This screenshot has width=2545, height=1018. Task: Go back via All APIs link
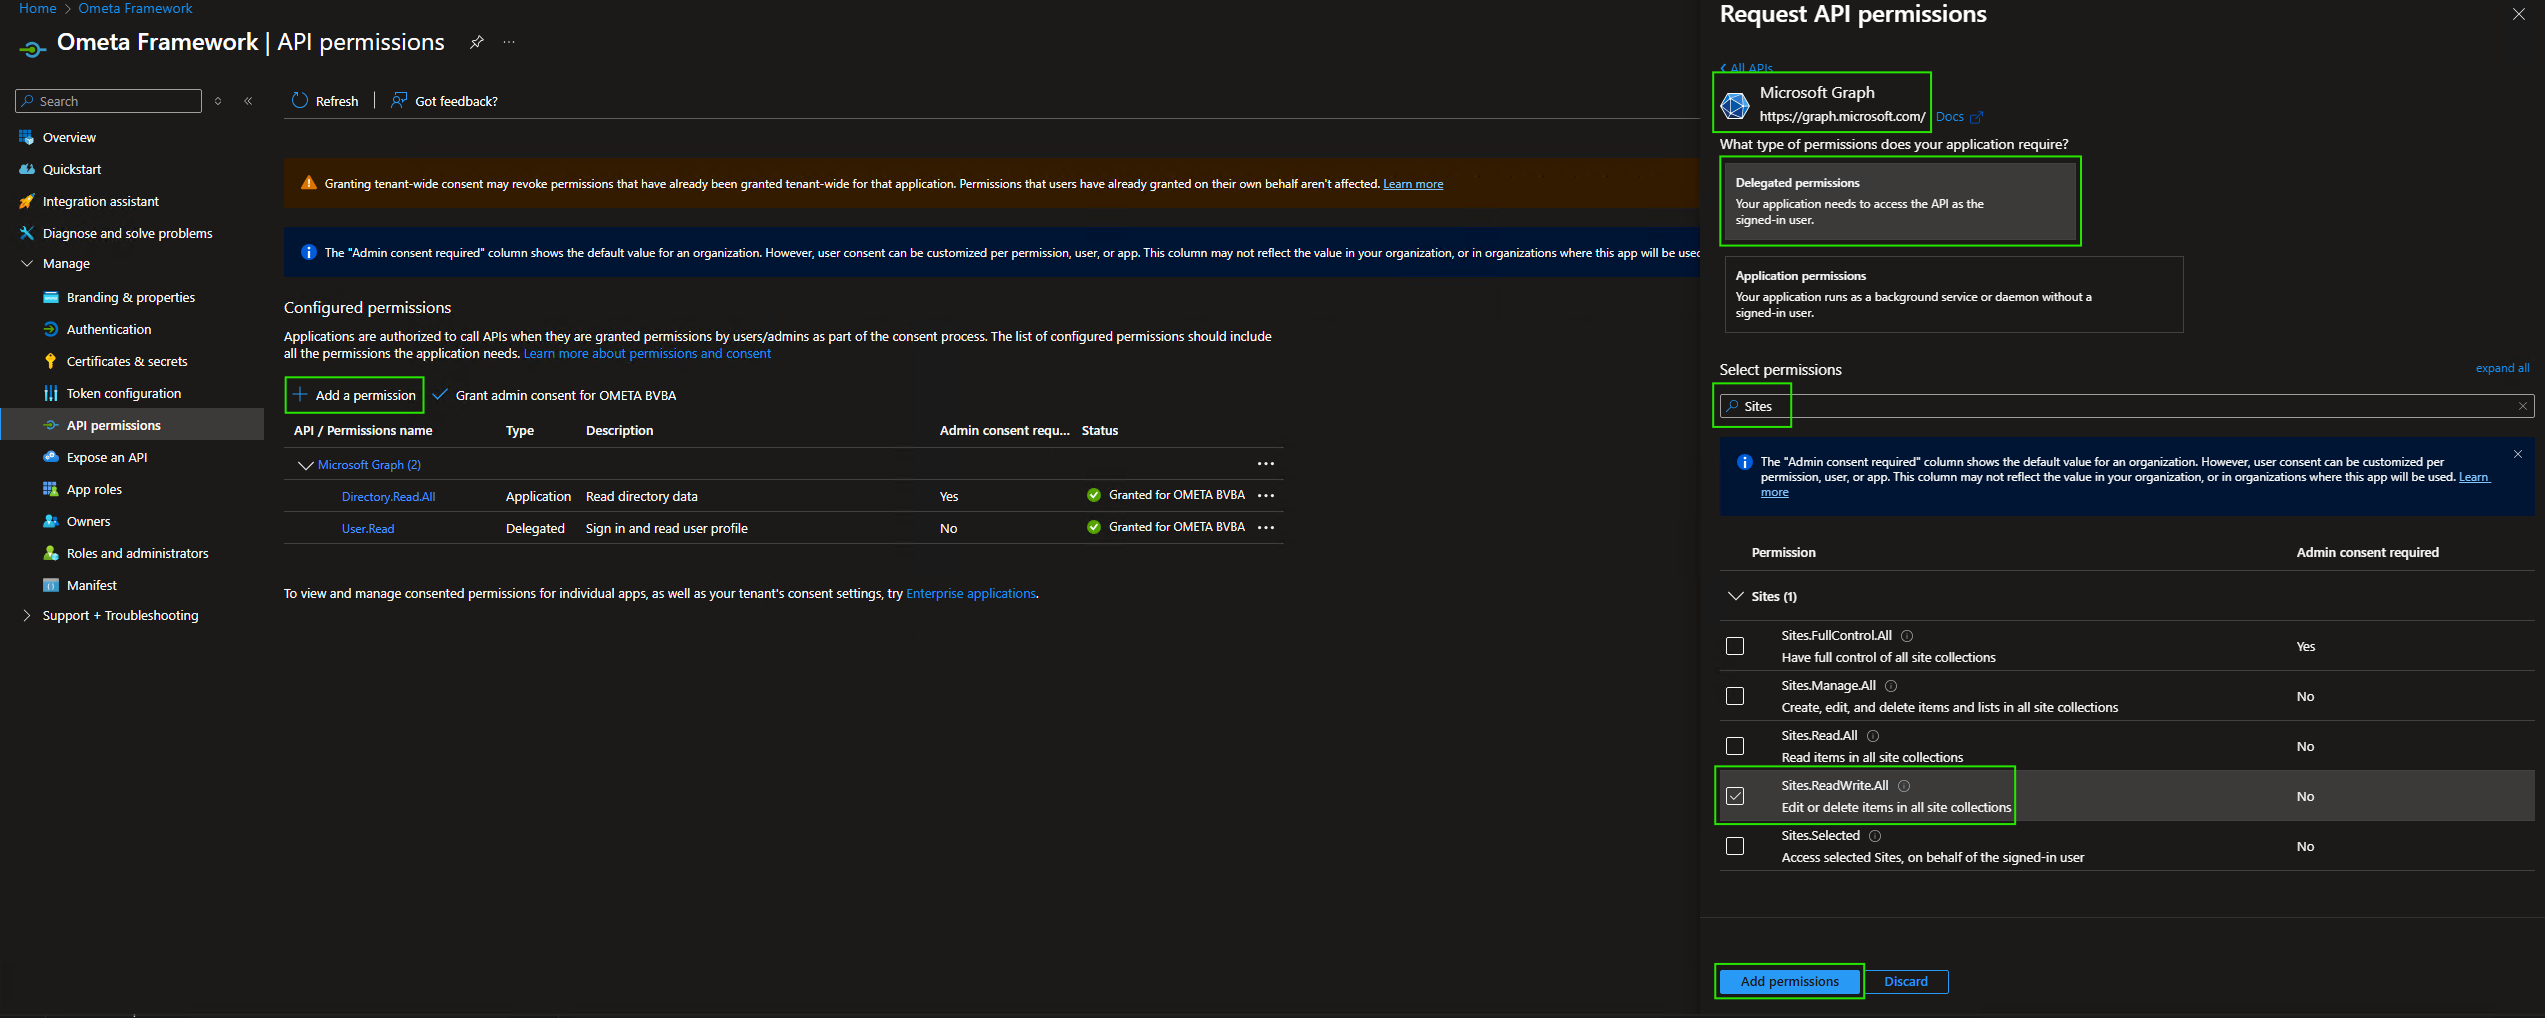(x=1746, y=68)
